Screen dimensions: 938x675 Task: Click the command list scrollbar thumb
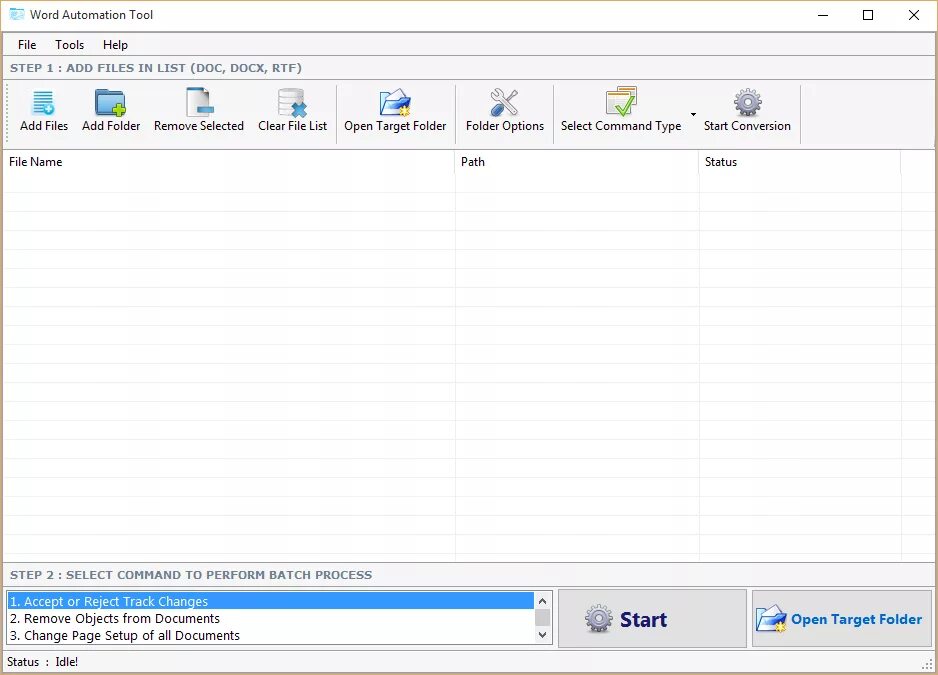tap(543, 617)
